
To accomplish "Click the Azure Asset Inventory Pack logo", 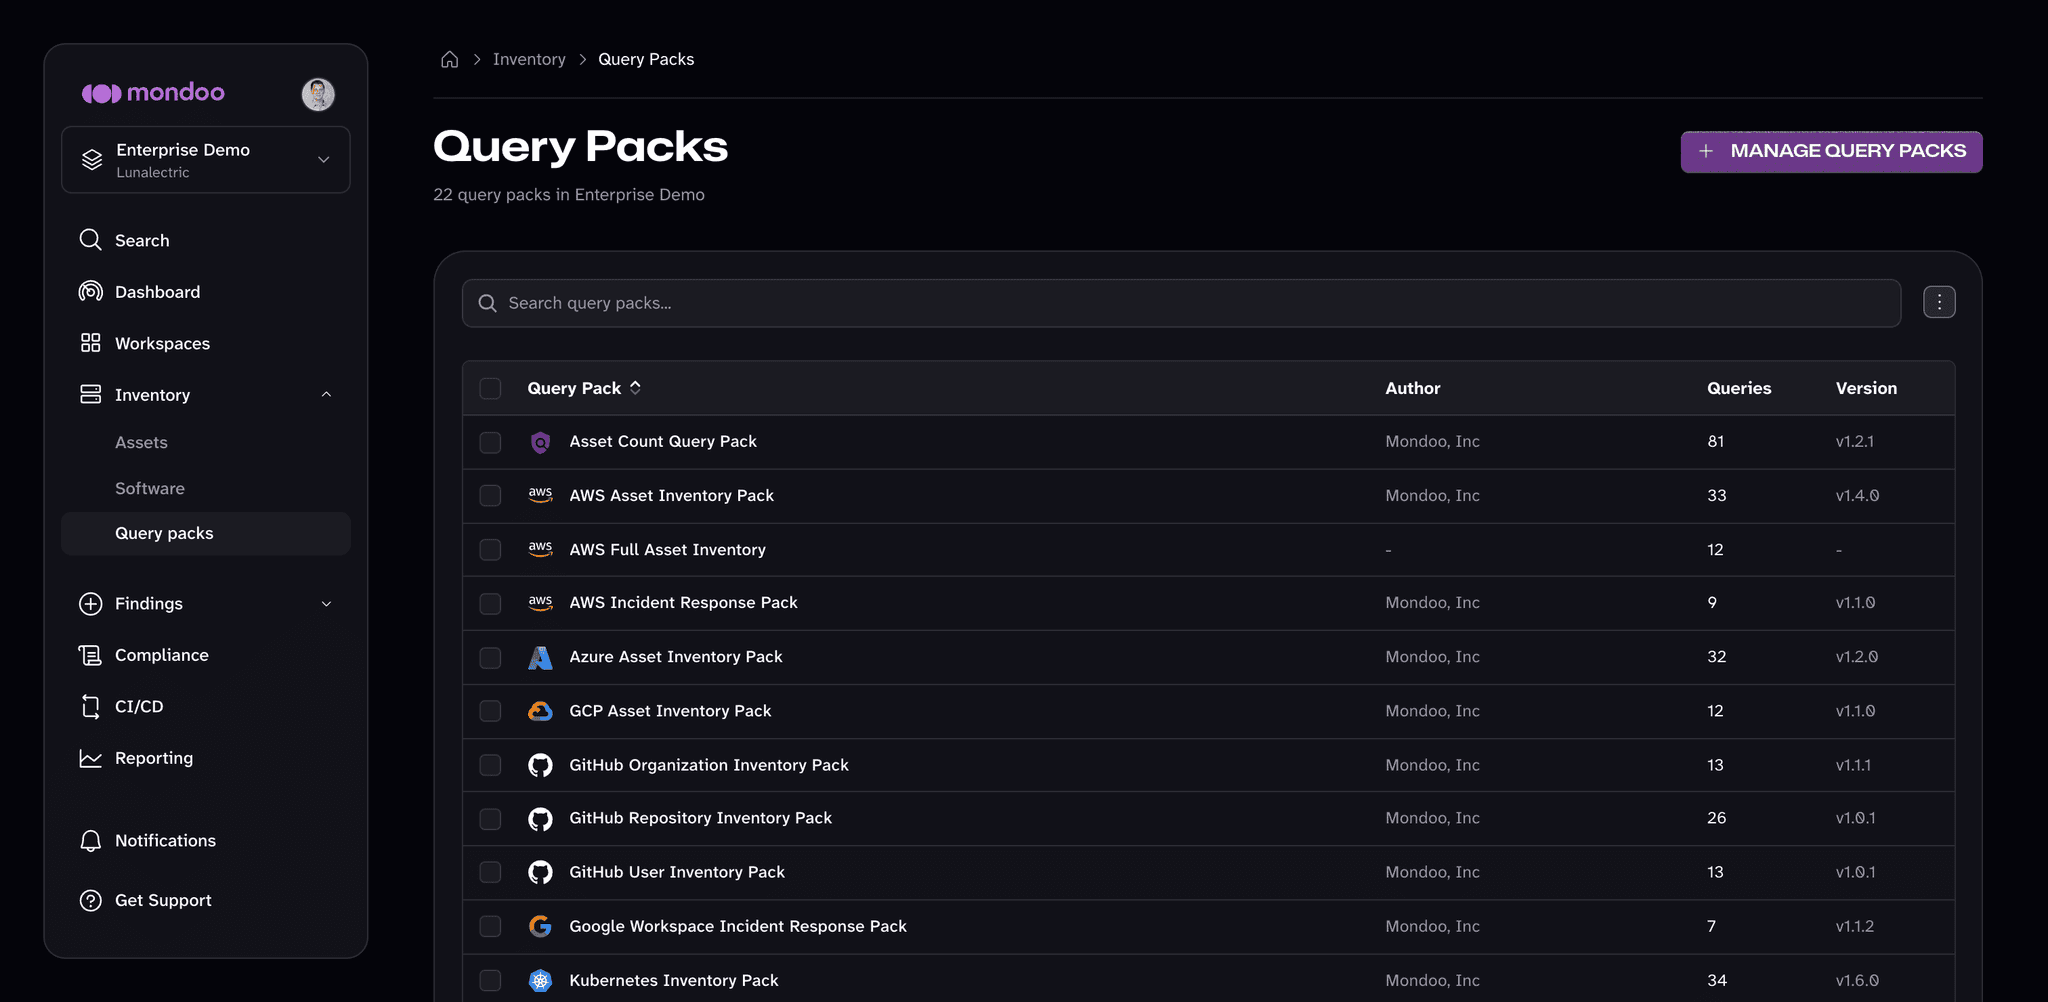I will (540, 657).
